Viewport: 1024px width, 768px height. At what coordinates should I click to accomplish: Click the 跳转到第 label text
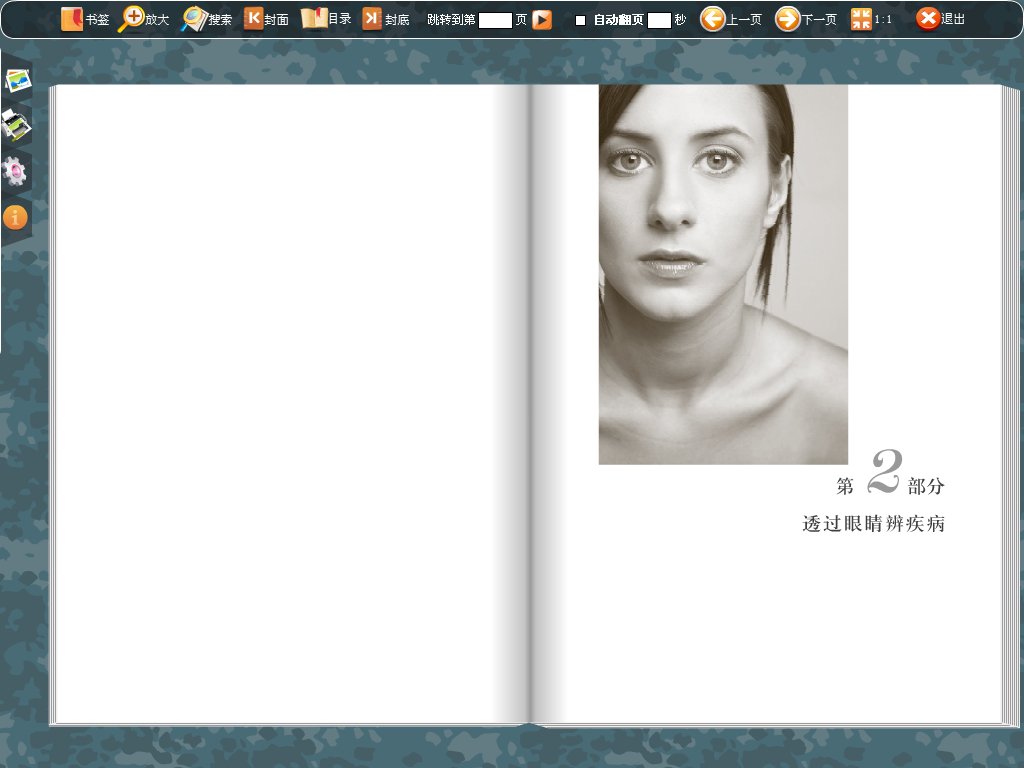point(451,20)
